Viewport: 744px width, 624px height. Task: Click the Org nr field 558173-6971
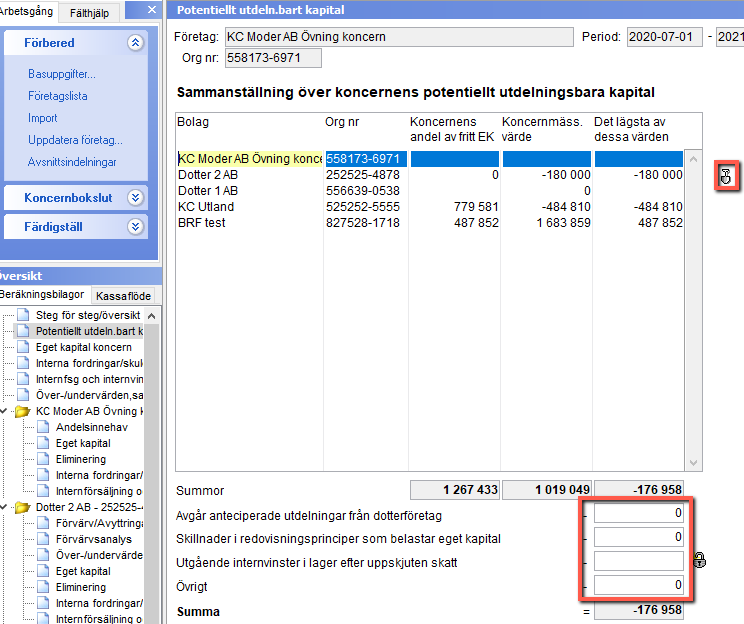273,58
